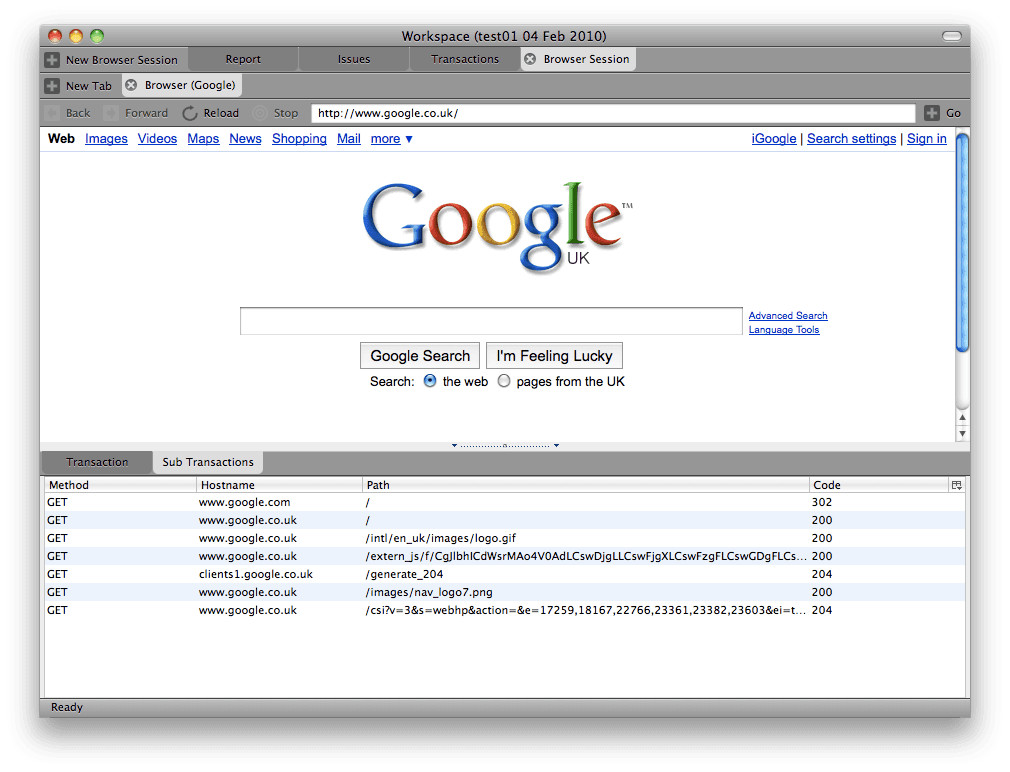Sort by the Code column header
Image resolution: width=1010 pixels, height=772 pixels.
point(879,485)
